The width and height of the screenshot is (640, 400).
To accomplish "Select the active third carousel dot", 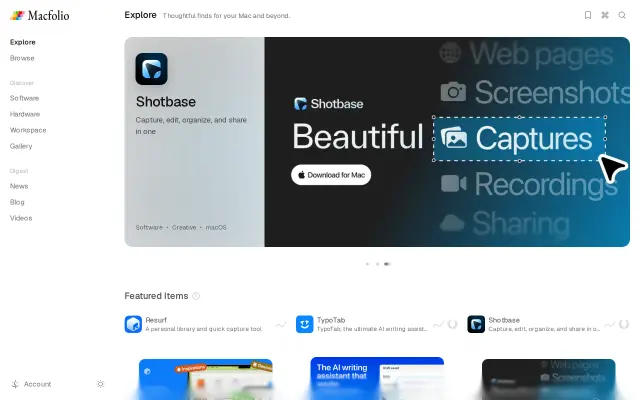I will [x=387, y=264].
